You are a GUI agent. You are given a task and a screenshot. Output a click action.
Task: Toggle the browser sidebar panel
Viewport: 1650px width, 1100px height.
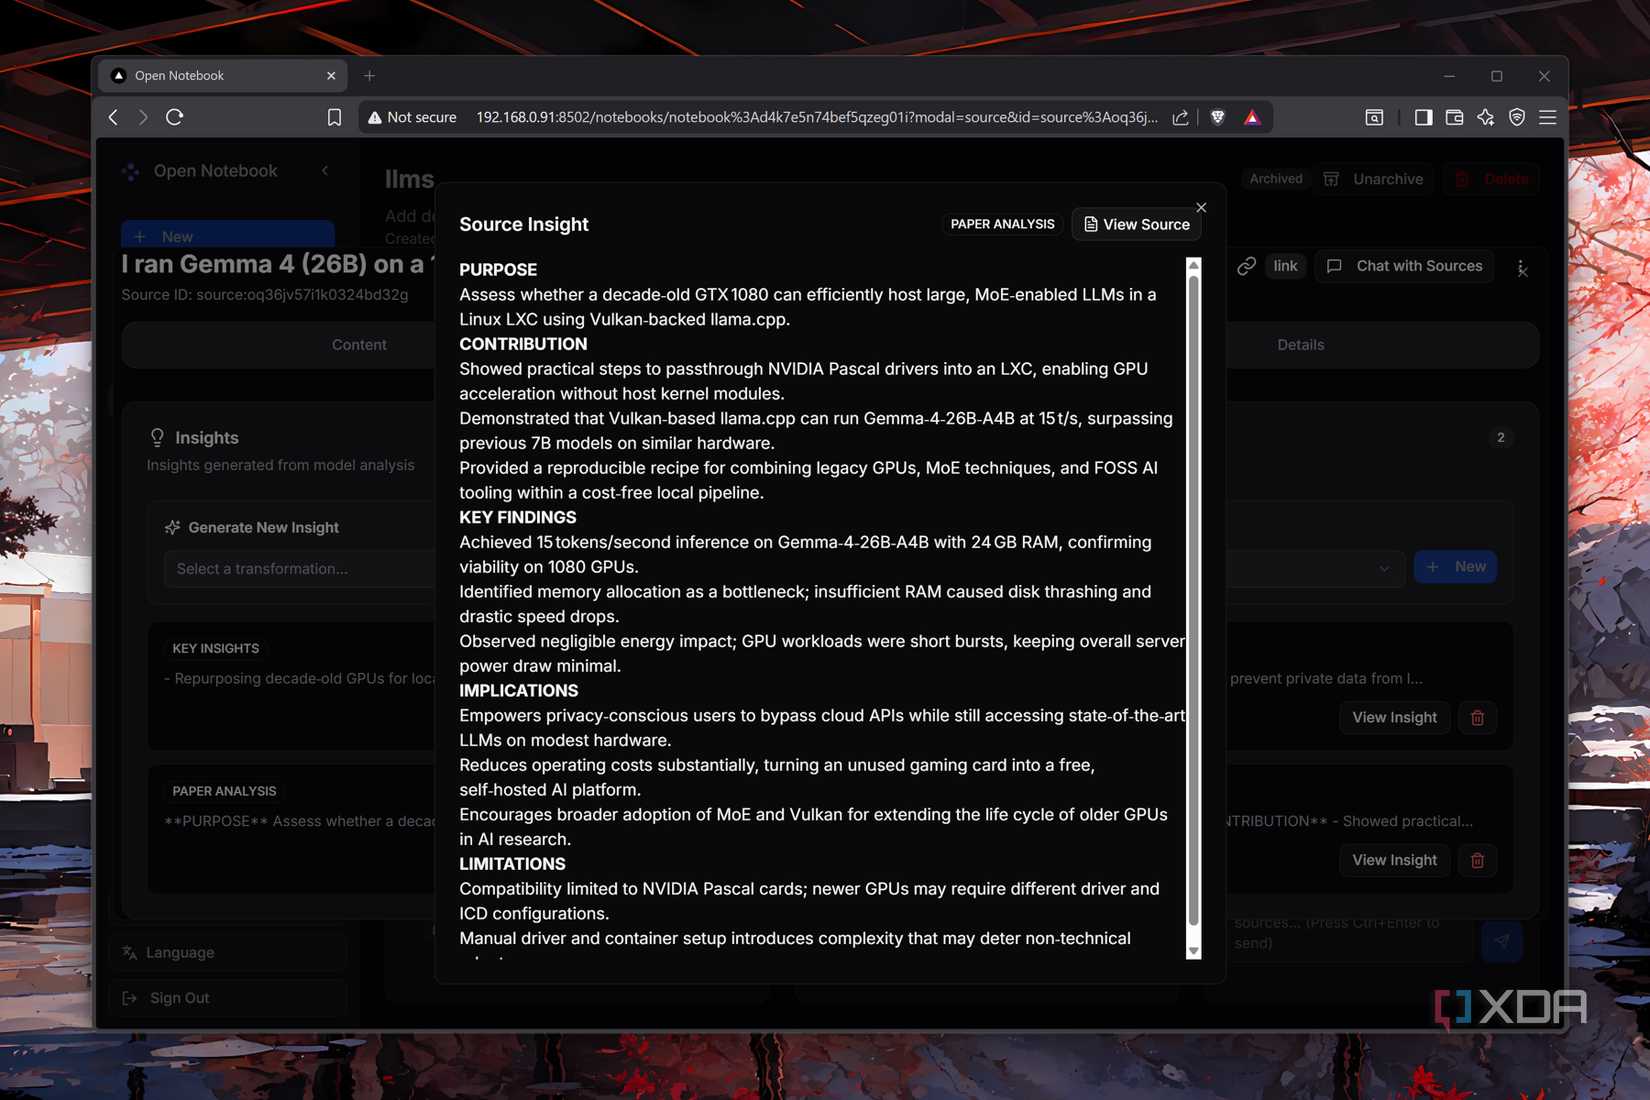point(1423,117)
